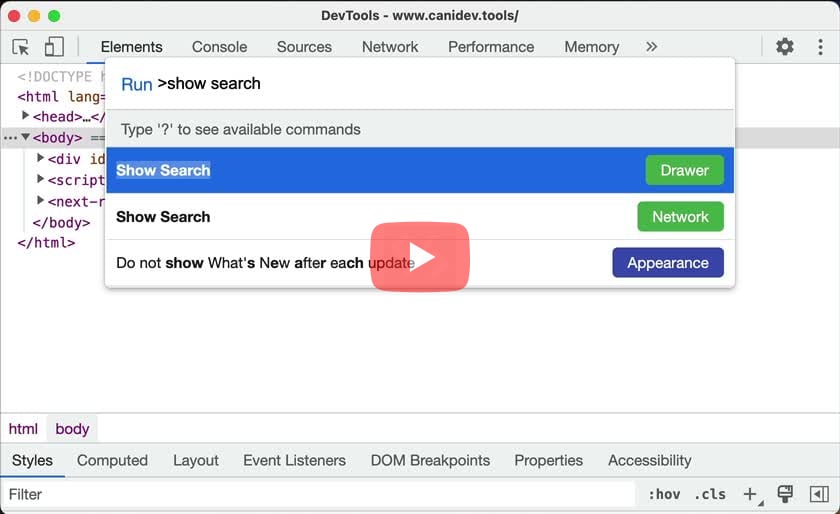
Task: Run the Show Search Drawer command
Action: tap(420, 170)
